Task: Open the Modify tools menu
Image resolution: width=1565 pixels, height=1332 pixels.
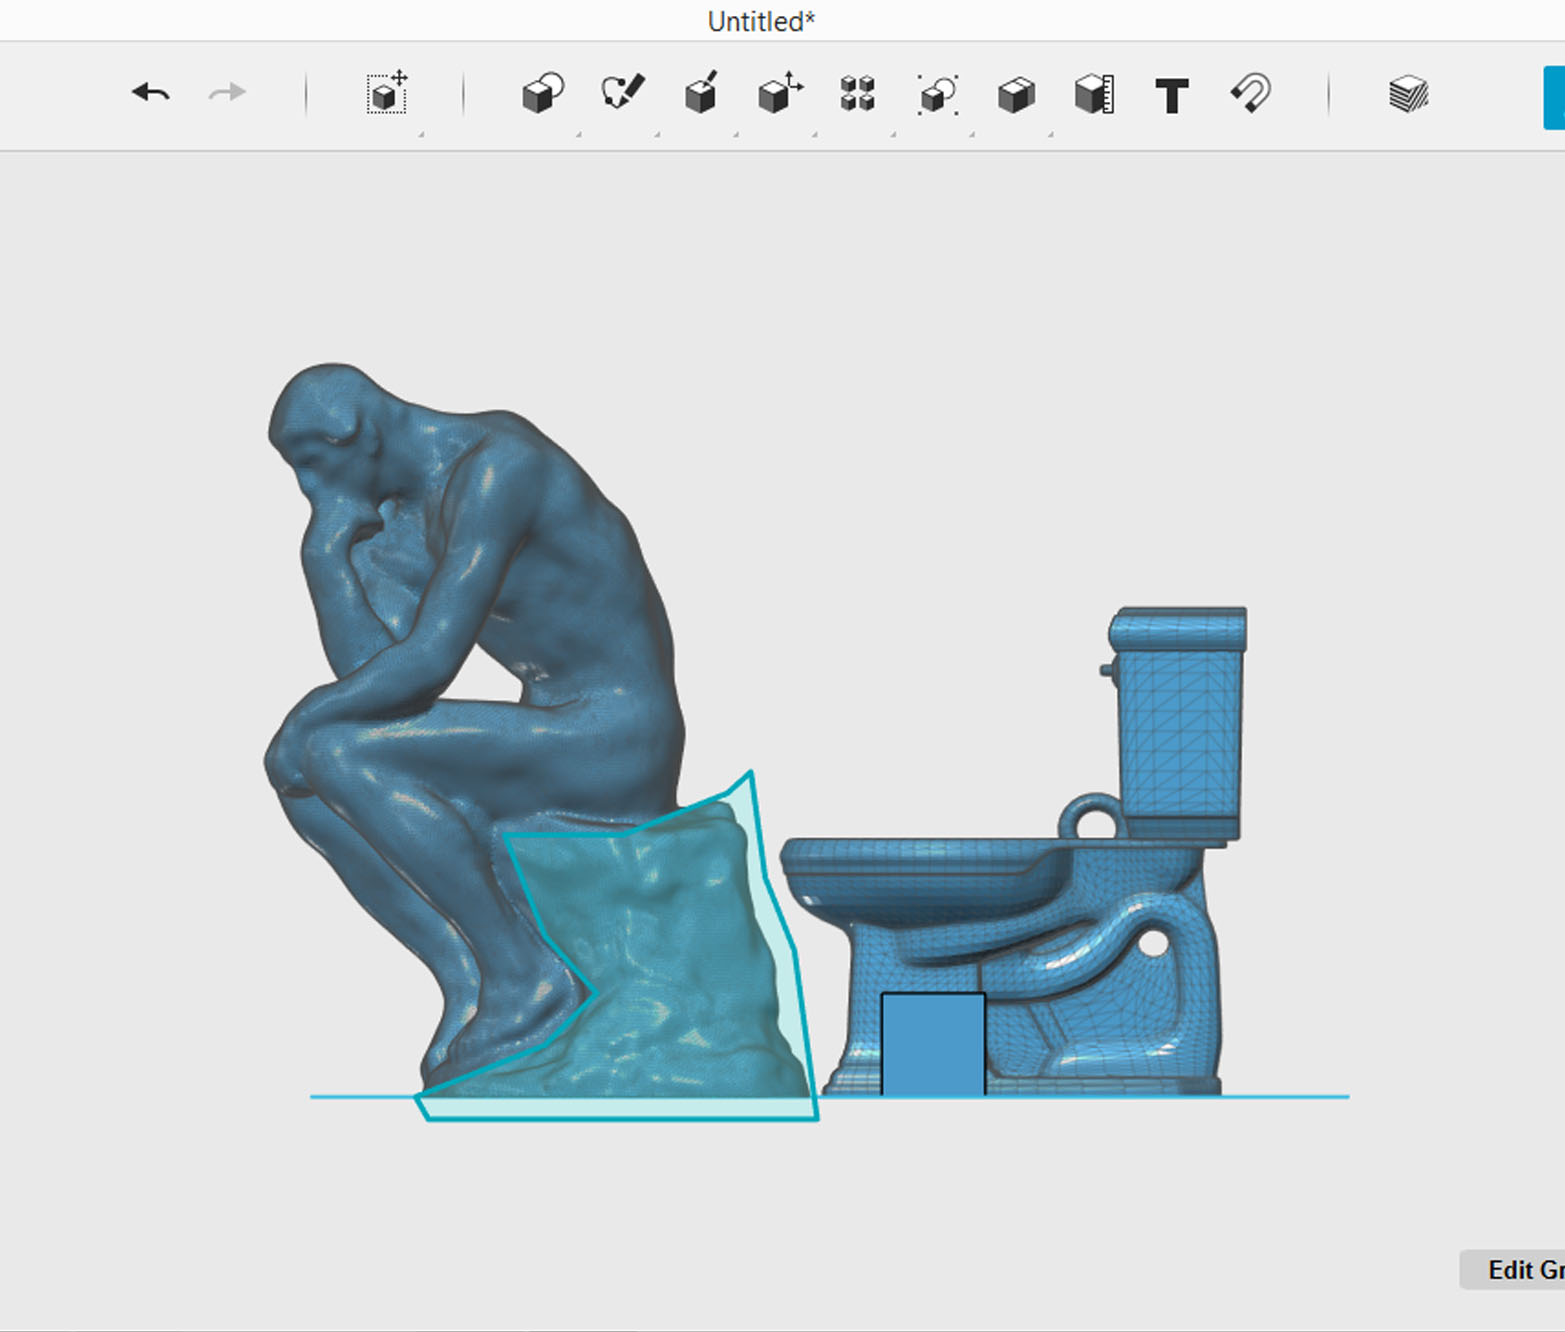Action: click(780, 93)
